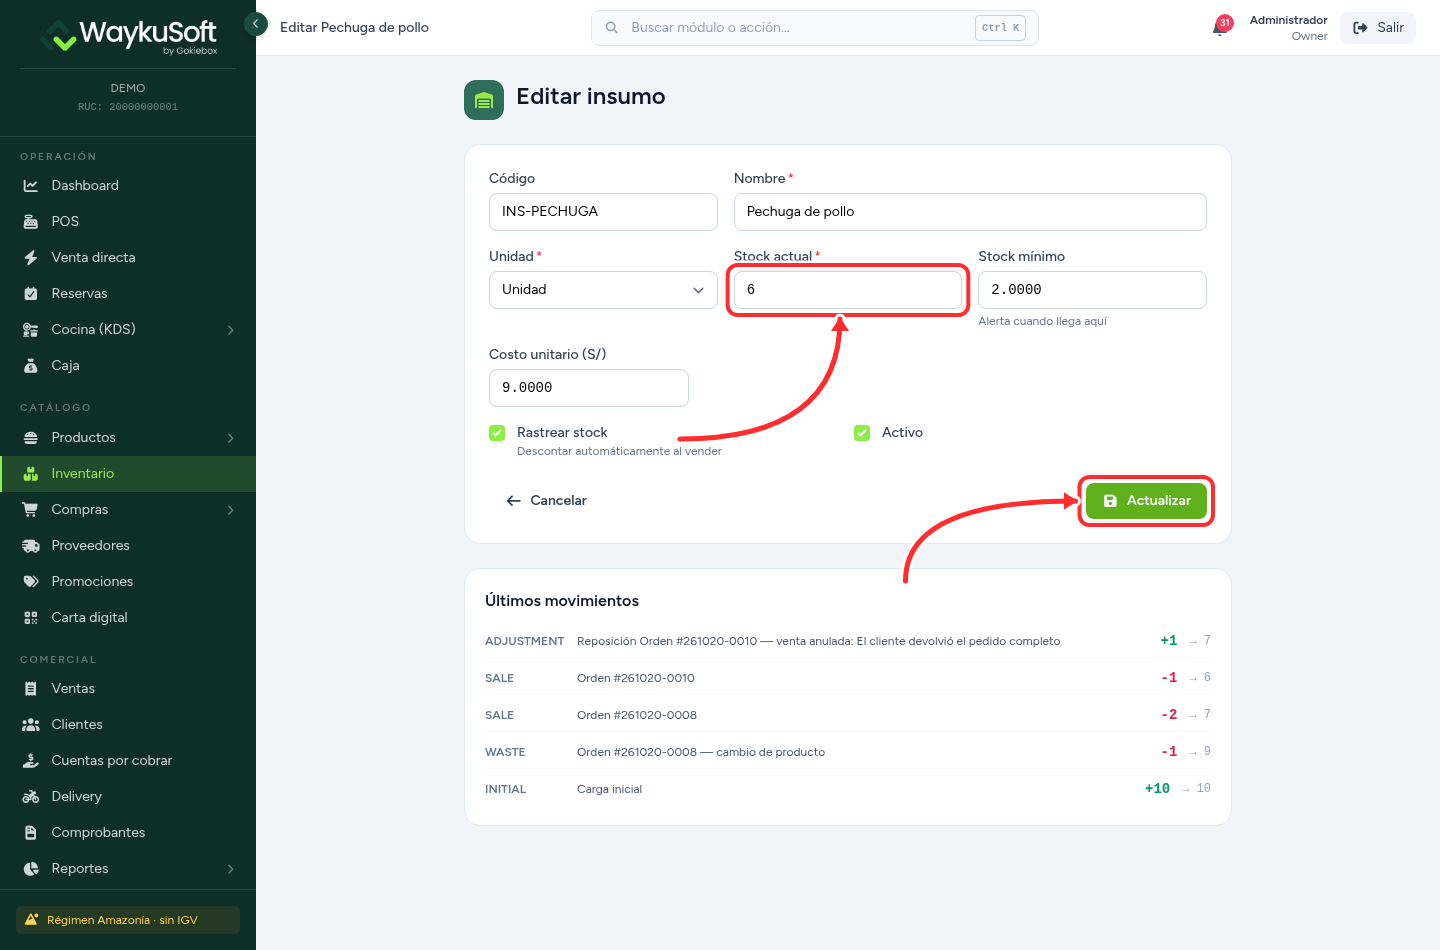
Task: Expand the Compras submenu
Action: pos(231,509)
